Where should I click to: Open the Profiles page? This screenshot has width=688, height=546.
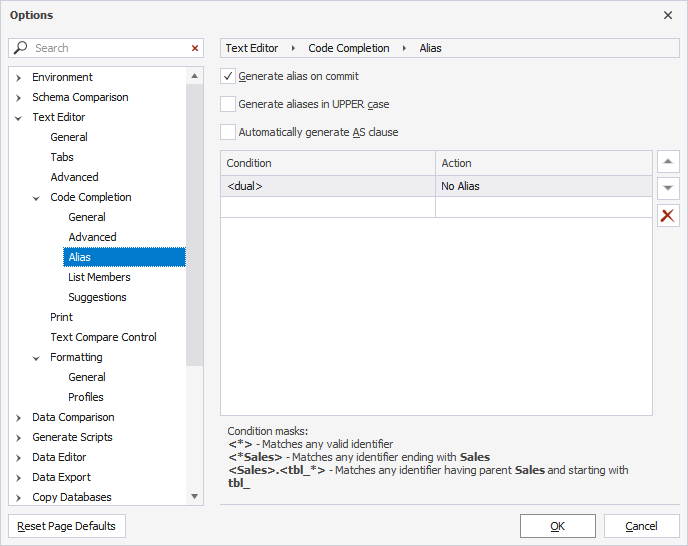point(86,397)
